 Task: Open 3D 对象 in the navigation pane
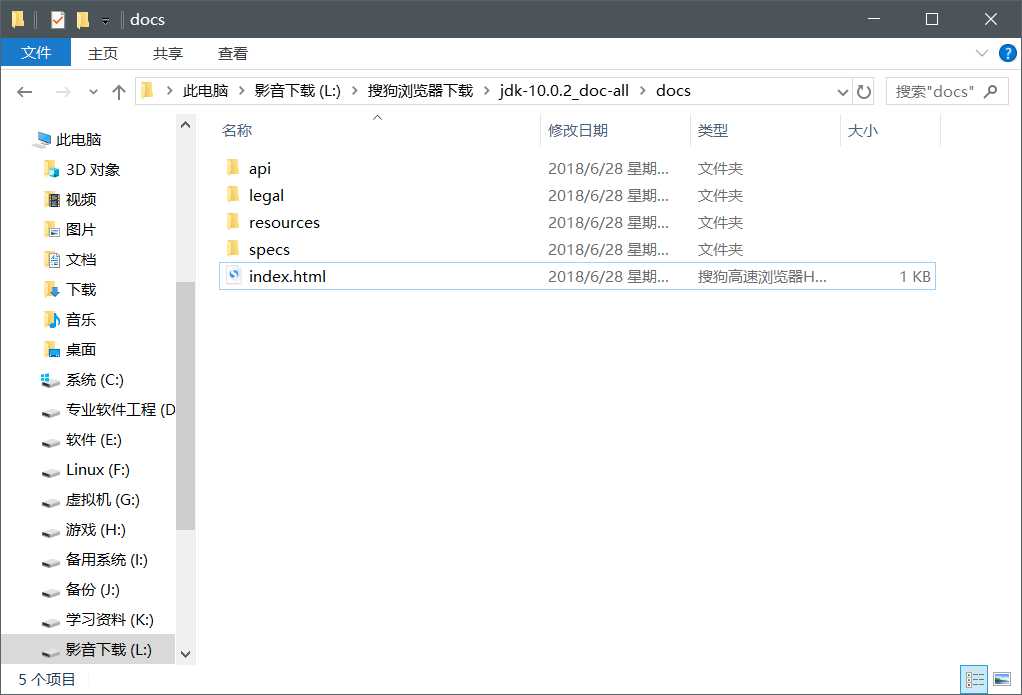point(93,170)
